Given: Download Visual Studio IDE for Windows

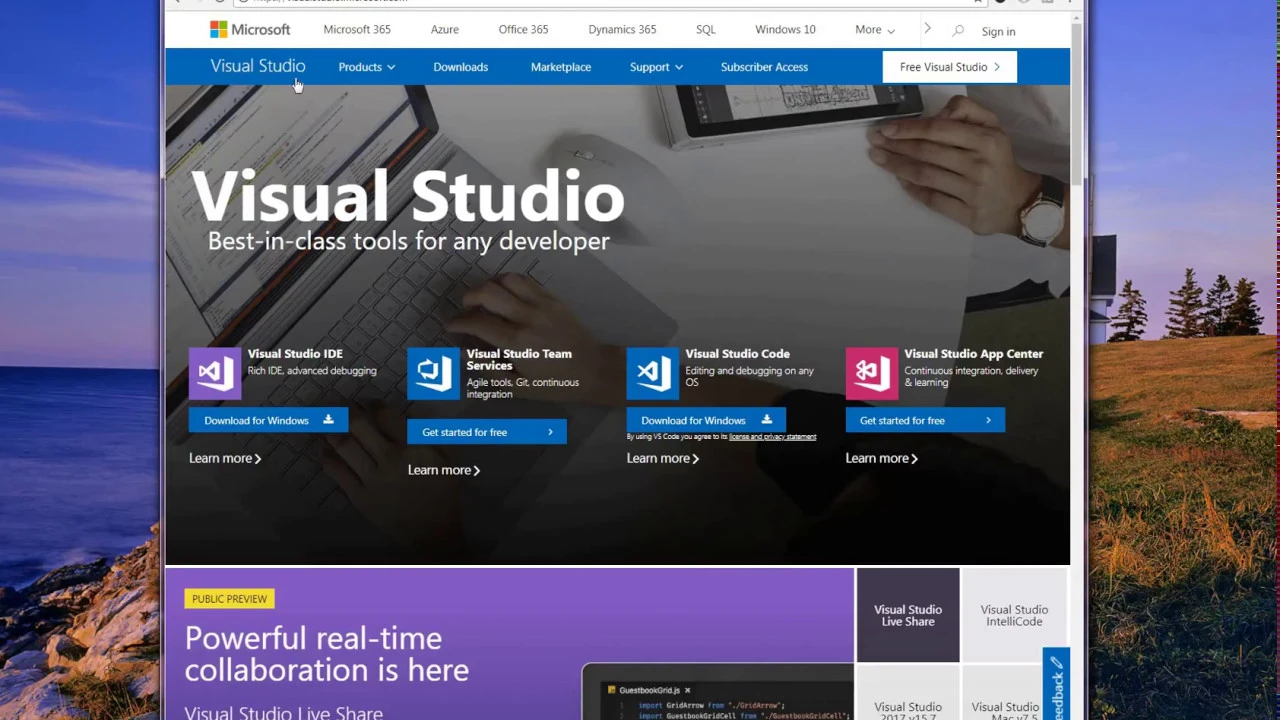Looking at the screenshot, I should tap(268, 420).
